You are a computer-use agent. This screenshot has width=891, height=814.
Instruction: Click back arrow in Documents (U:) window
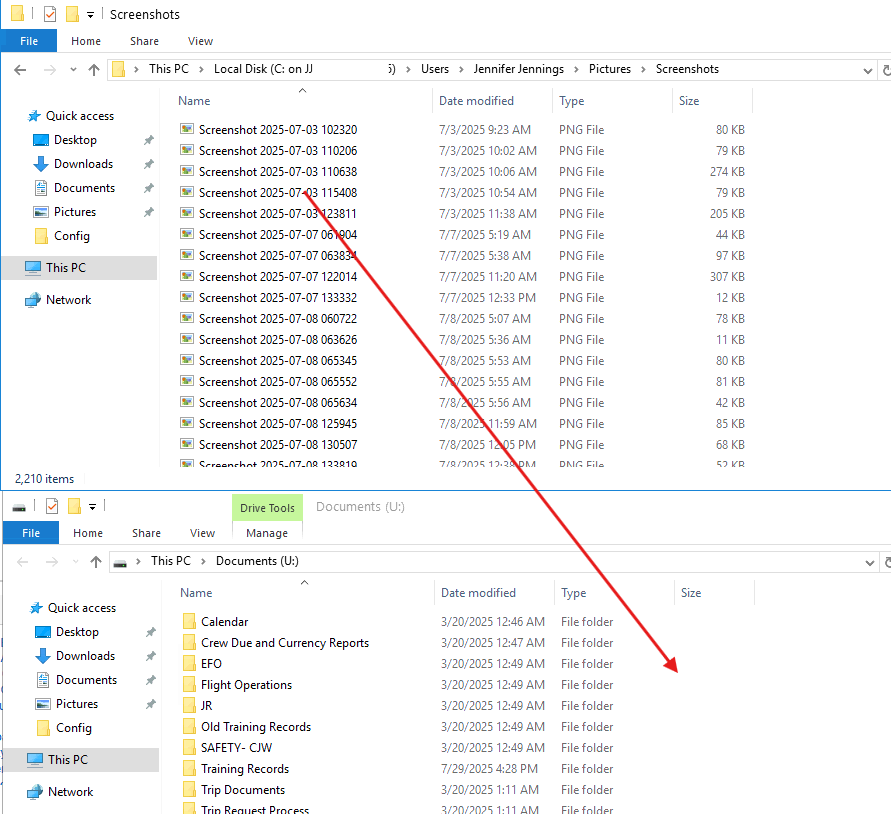tap(22, 562)
